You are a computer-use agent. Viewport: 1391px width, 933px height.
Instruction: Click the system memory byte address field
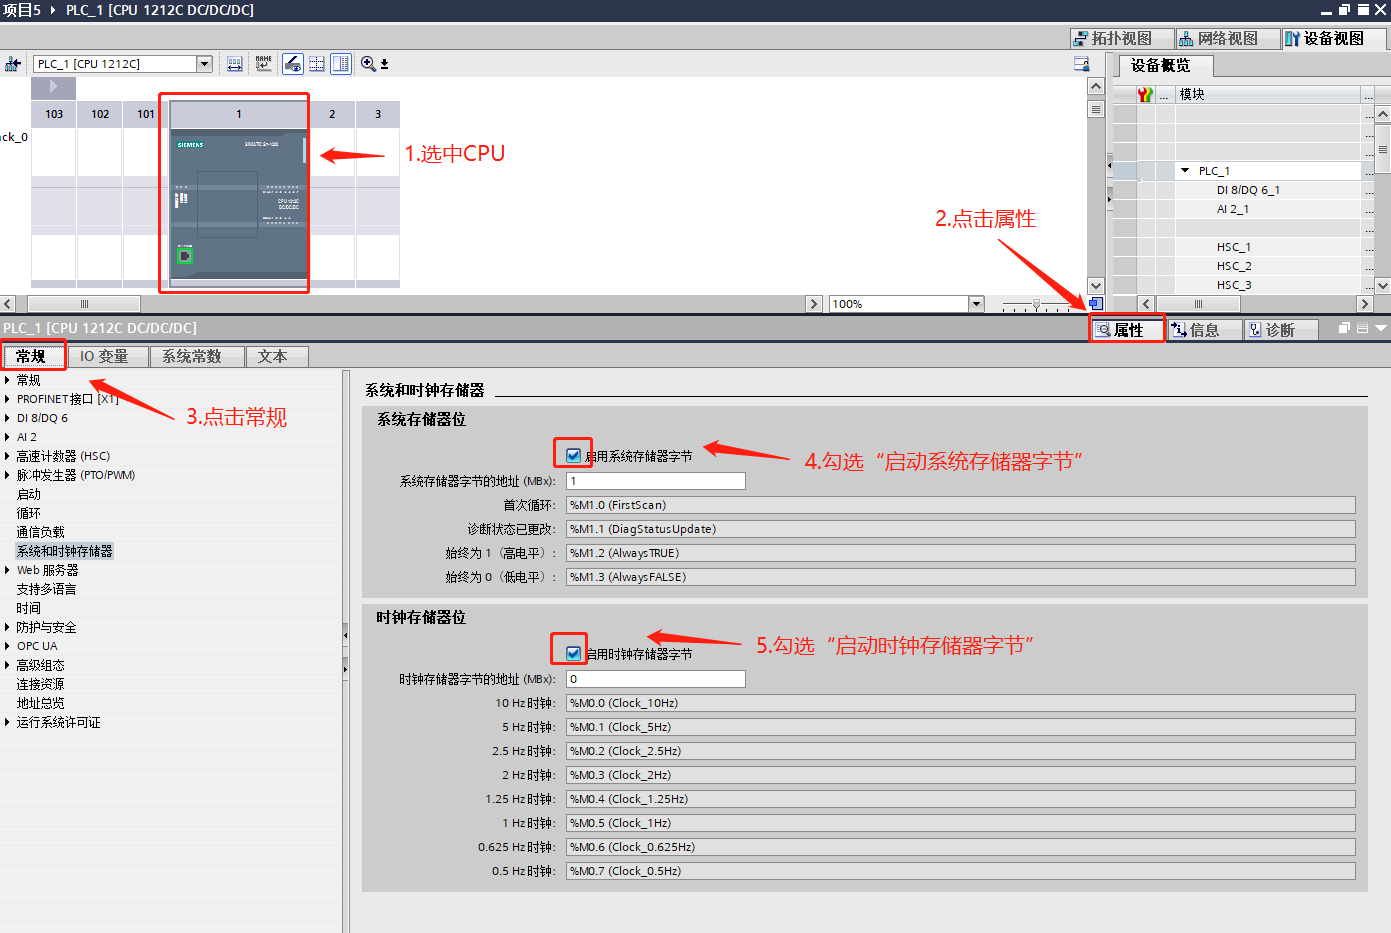pyautogui.click(x=656, y=481)
